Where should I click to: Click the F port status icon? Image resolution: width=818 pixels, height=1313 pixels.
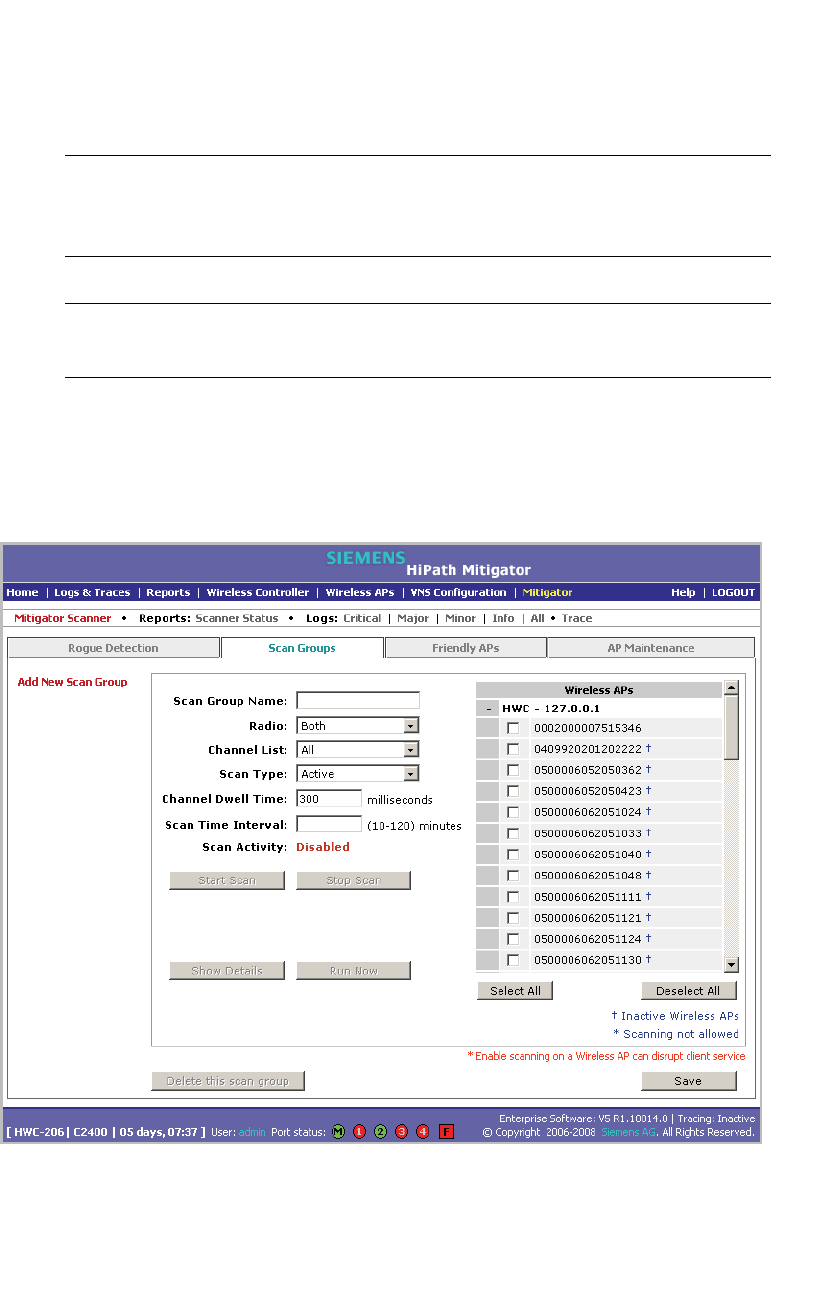[x=446, y=1132]
